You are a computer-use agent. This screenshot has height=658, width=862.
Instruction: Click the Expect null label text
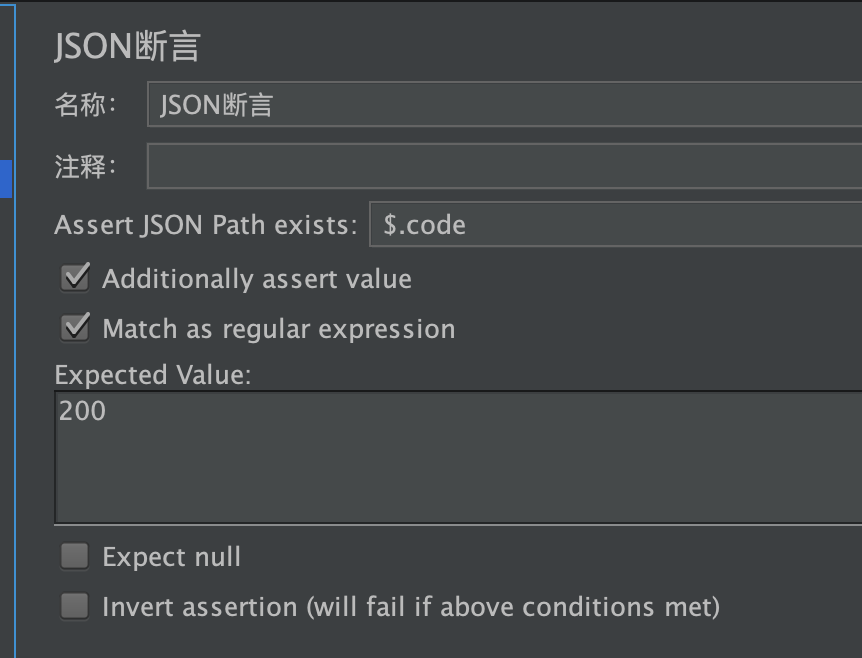click(x=172, y=557)
